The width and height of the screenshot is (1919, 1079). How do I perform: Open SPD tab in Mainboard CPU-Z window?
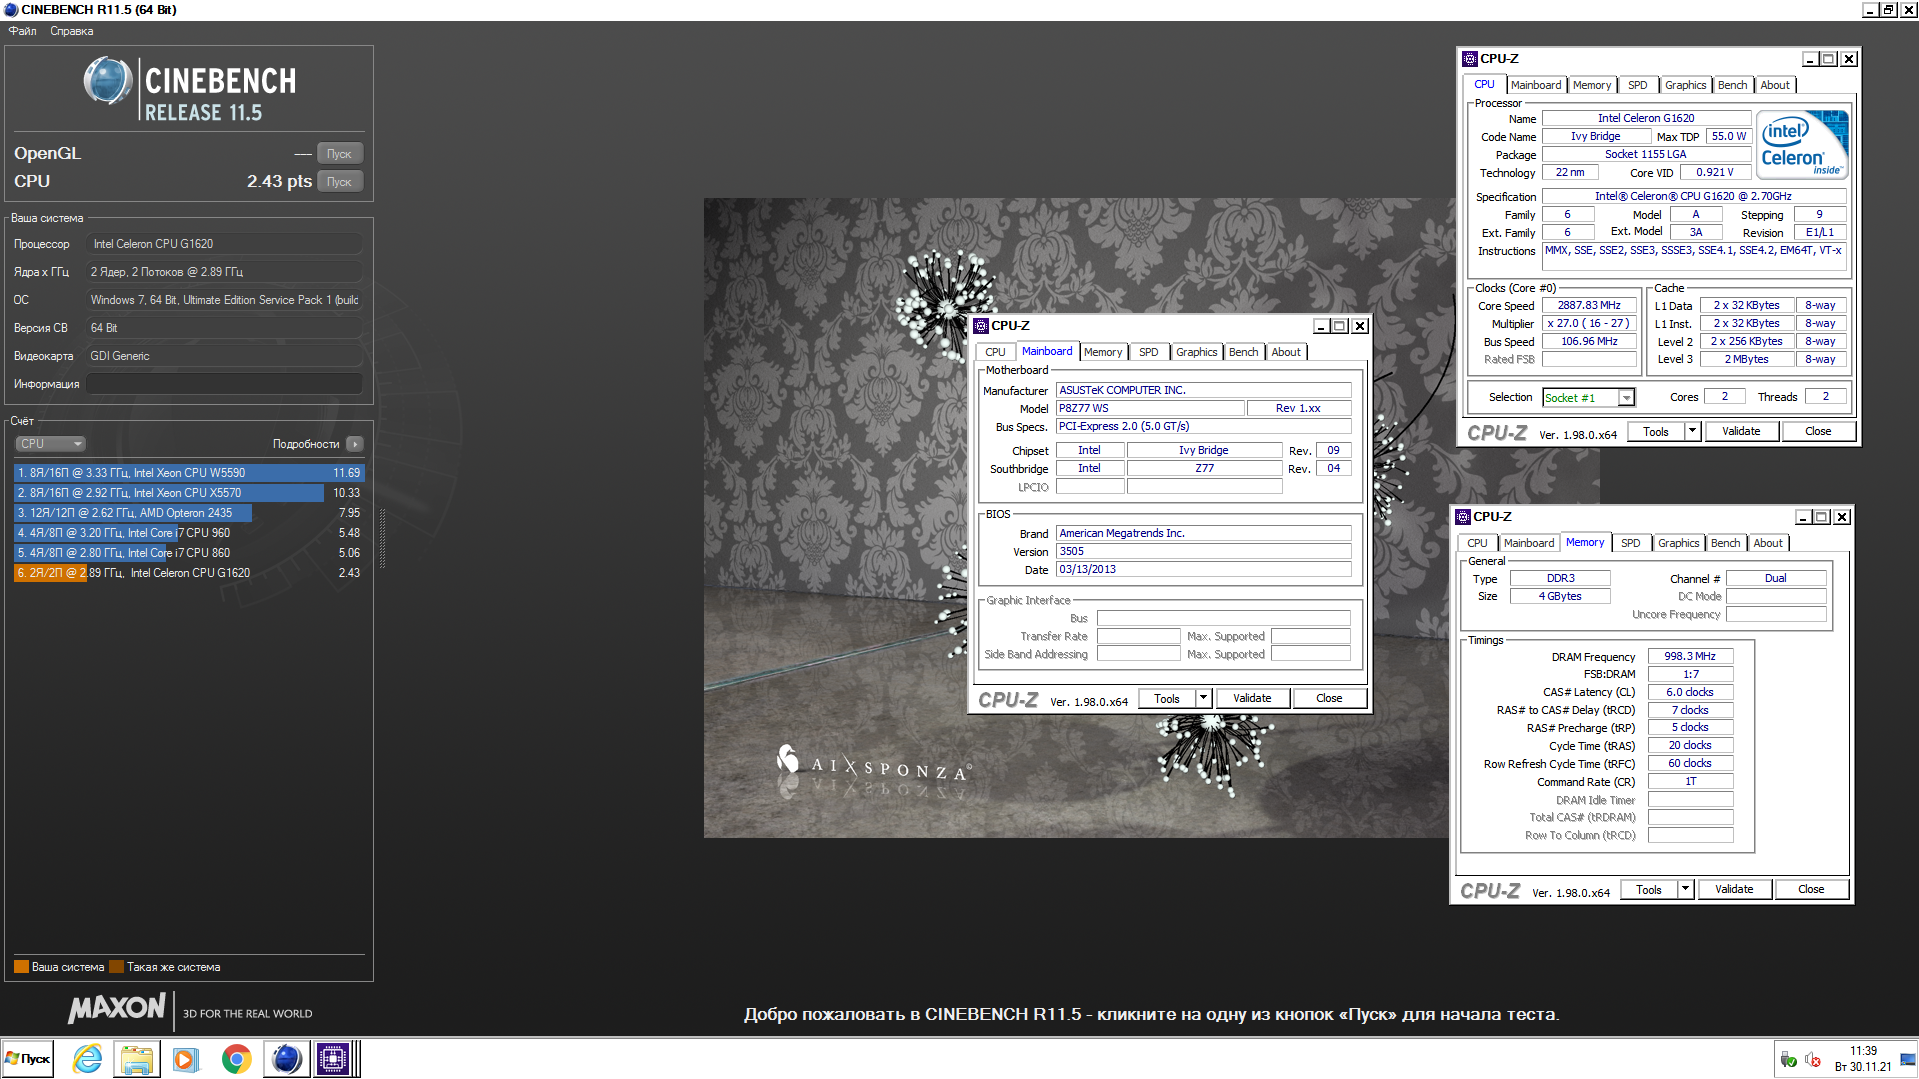(1149, 352)
